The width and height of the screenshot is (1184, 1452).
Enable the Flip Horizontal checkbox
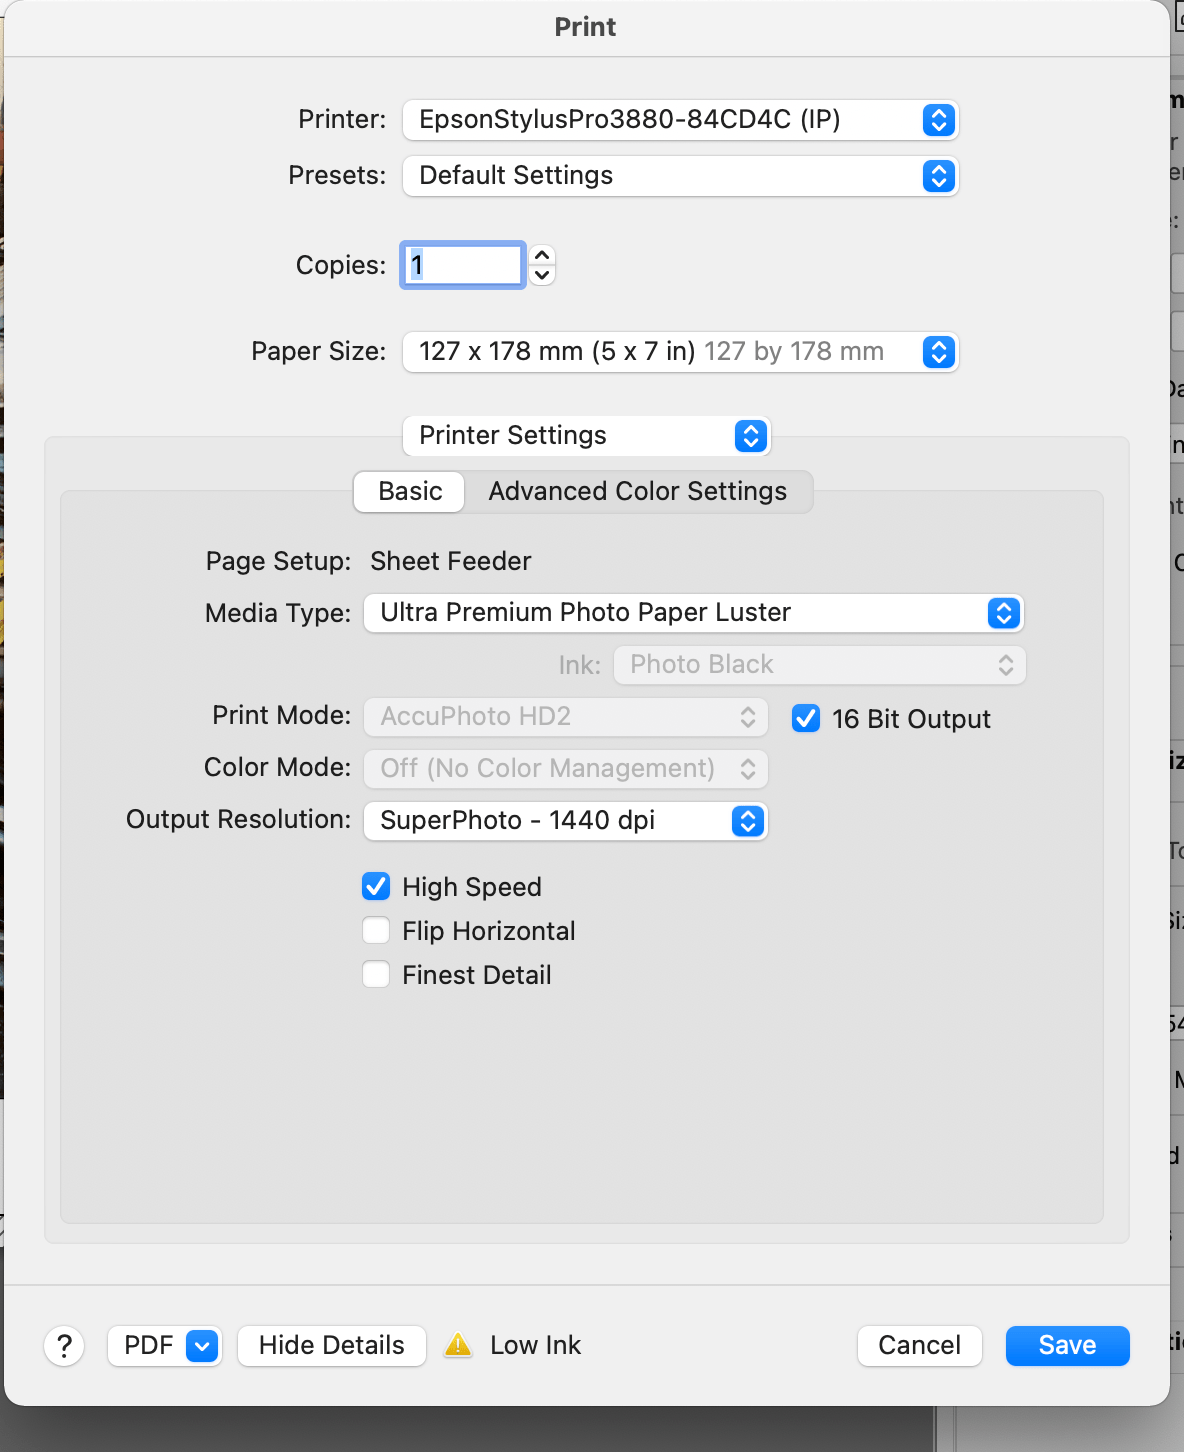point(375,930)
